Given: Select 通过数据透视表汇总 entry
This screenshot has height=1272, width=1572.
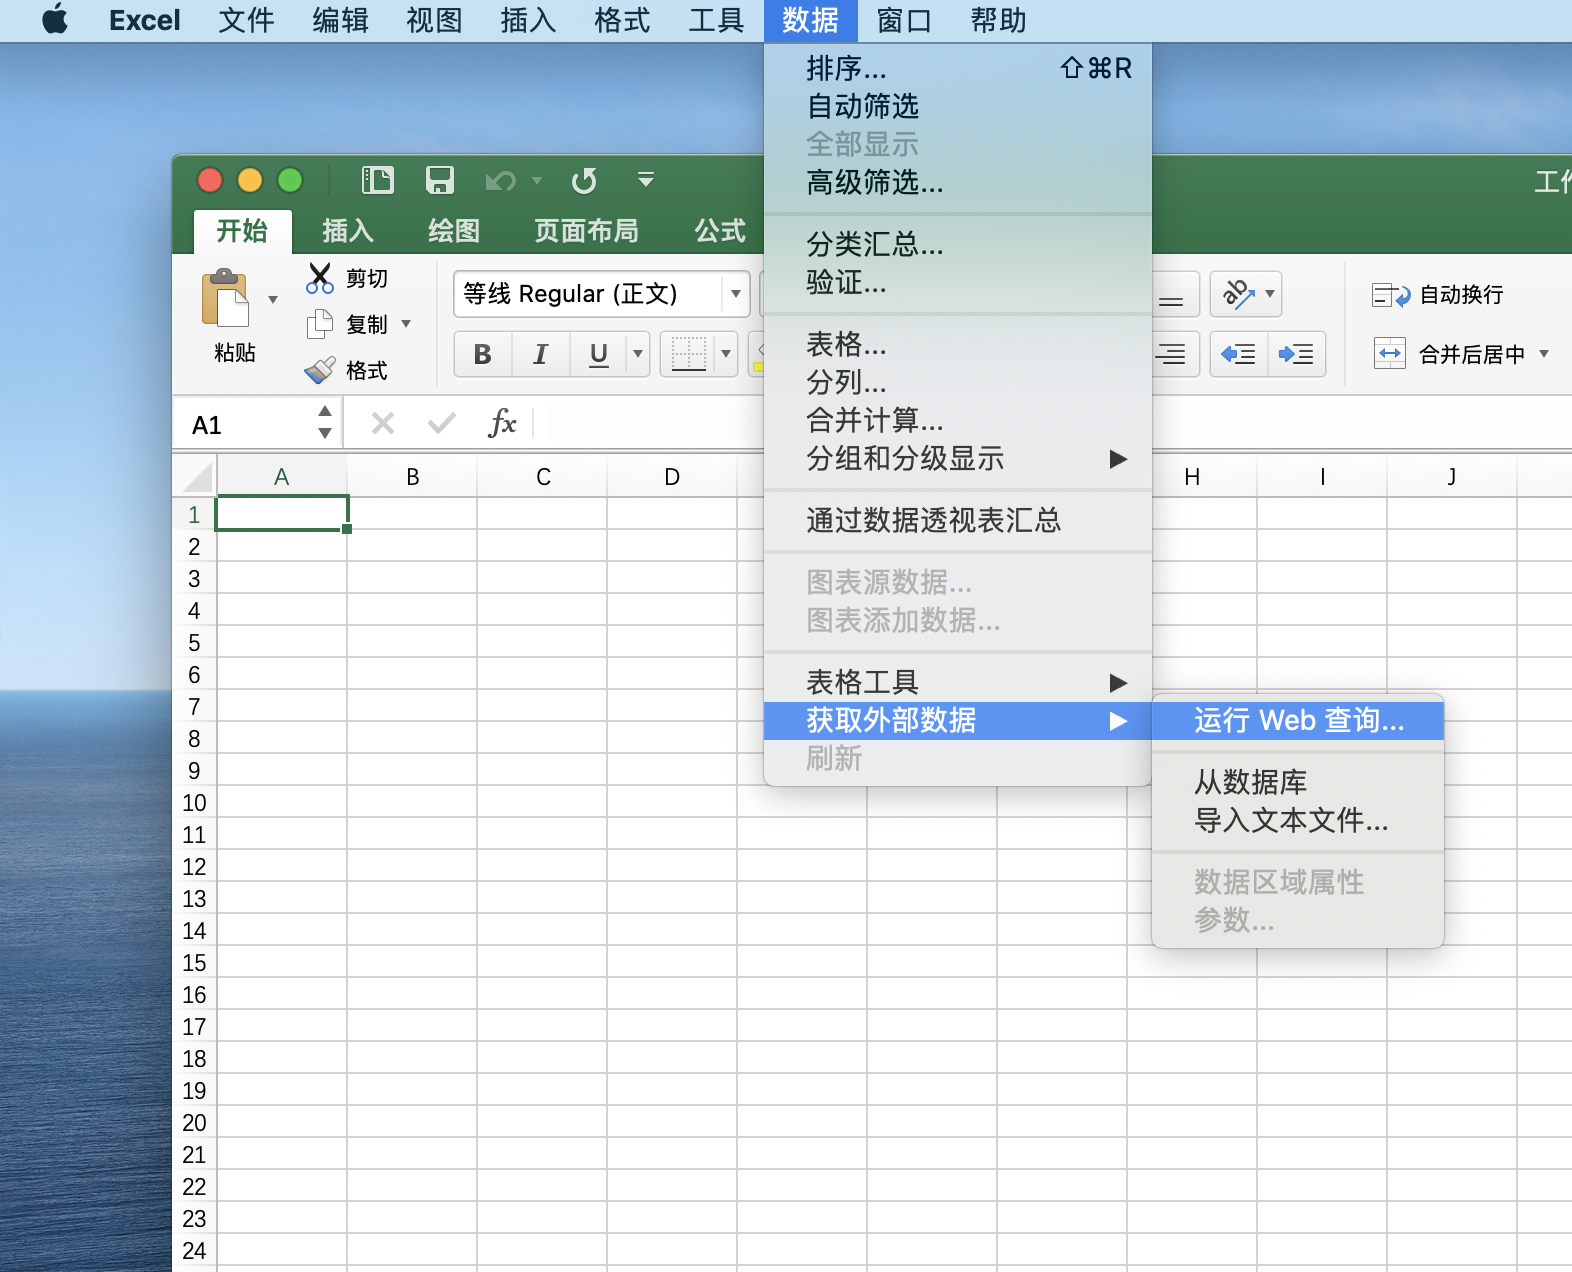Looking at the screenshot, I should 958,520.
